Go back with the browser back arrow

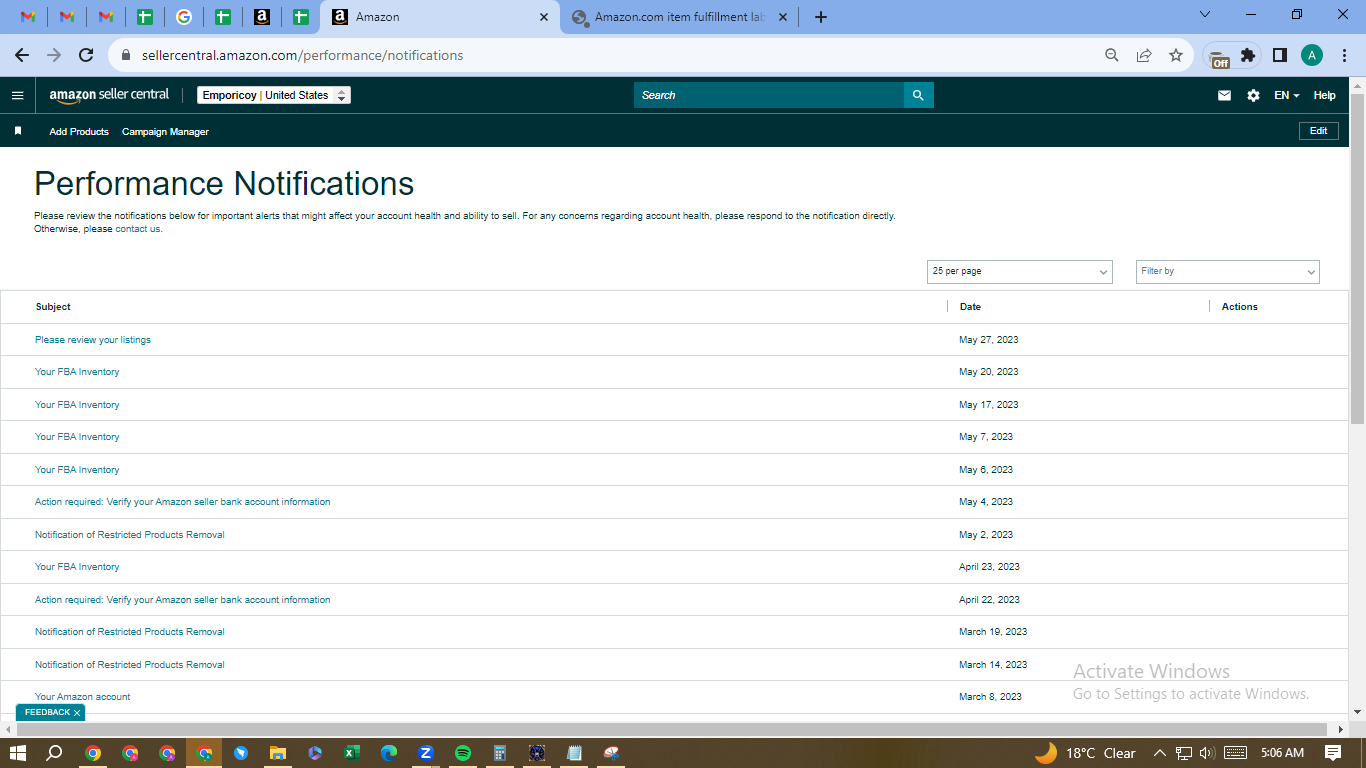click(22, 55)
